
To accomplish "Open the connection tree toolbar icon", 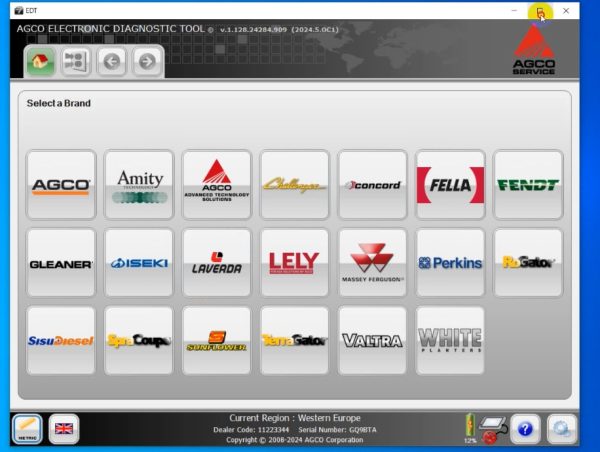I will pyautogui.click(x=76, y=61).
